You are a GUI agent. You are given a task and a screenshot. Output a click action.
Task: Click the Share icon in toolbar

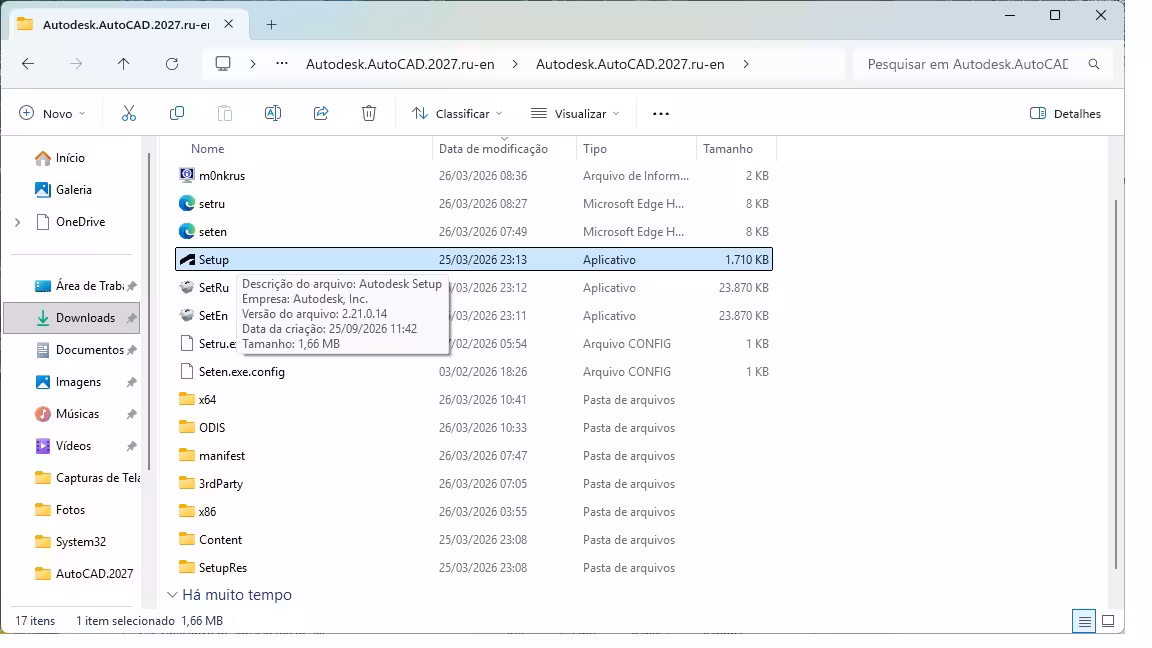coord(321,113)
